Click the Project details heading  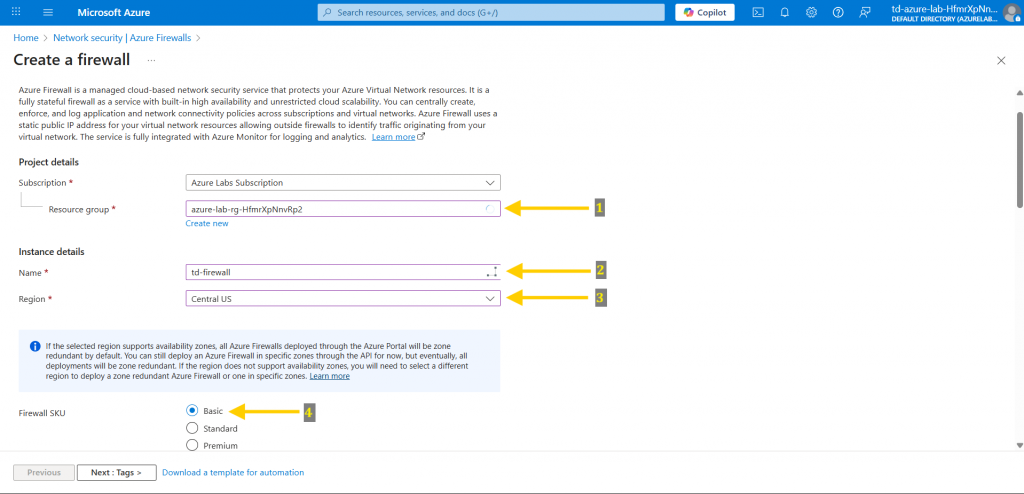pyautogui.click(x=49, y=162)
